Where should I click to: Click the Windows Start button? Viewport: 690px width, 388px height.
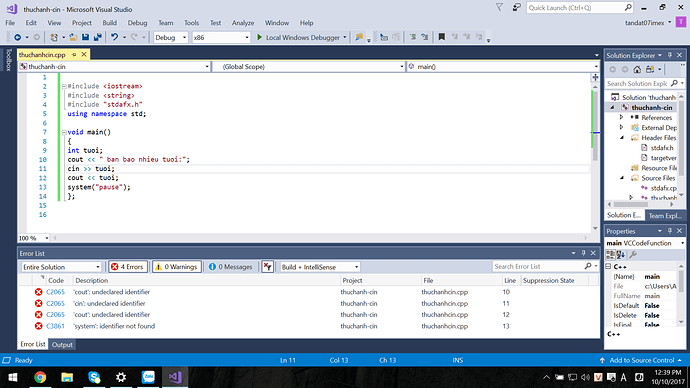point(13,377)
